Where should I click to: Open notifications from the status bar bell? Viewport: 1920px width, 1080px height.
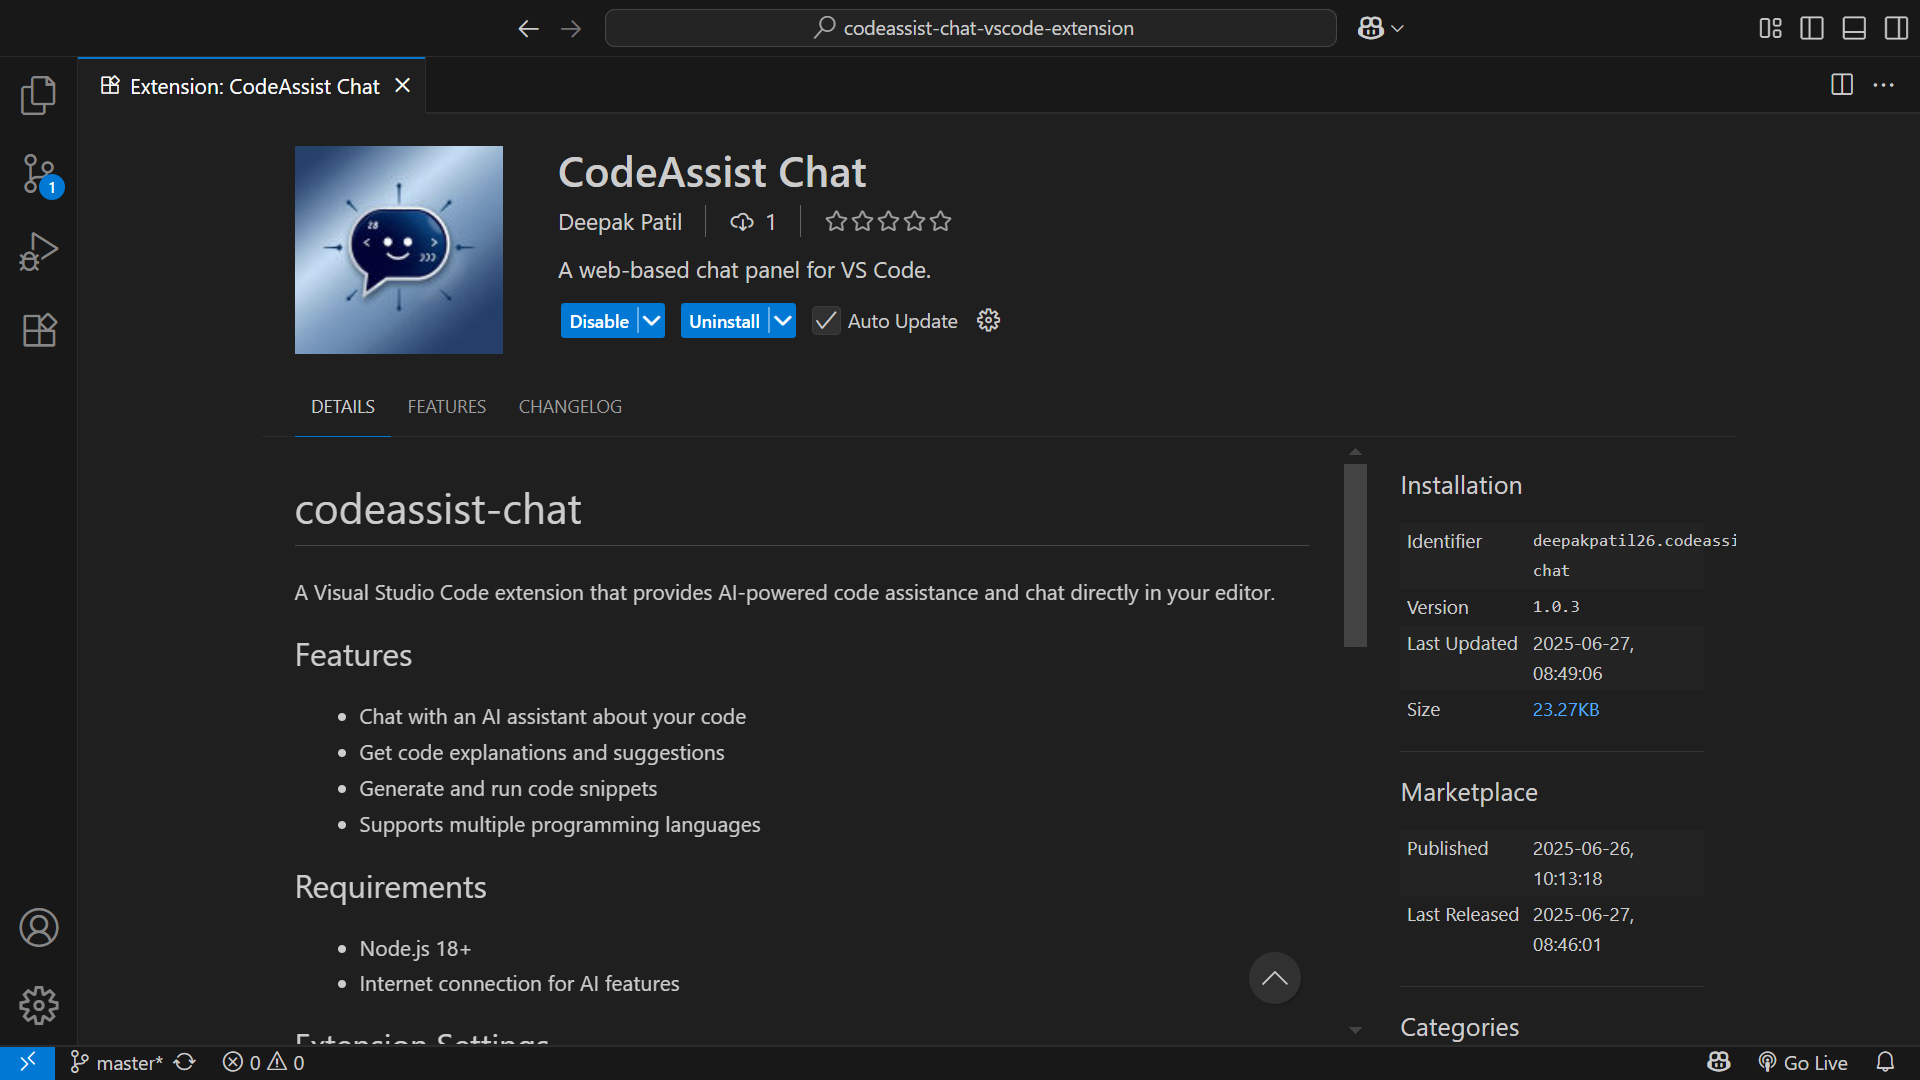coord(1886,1062)
